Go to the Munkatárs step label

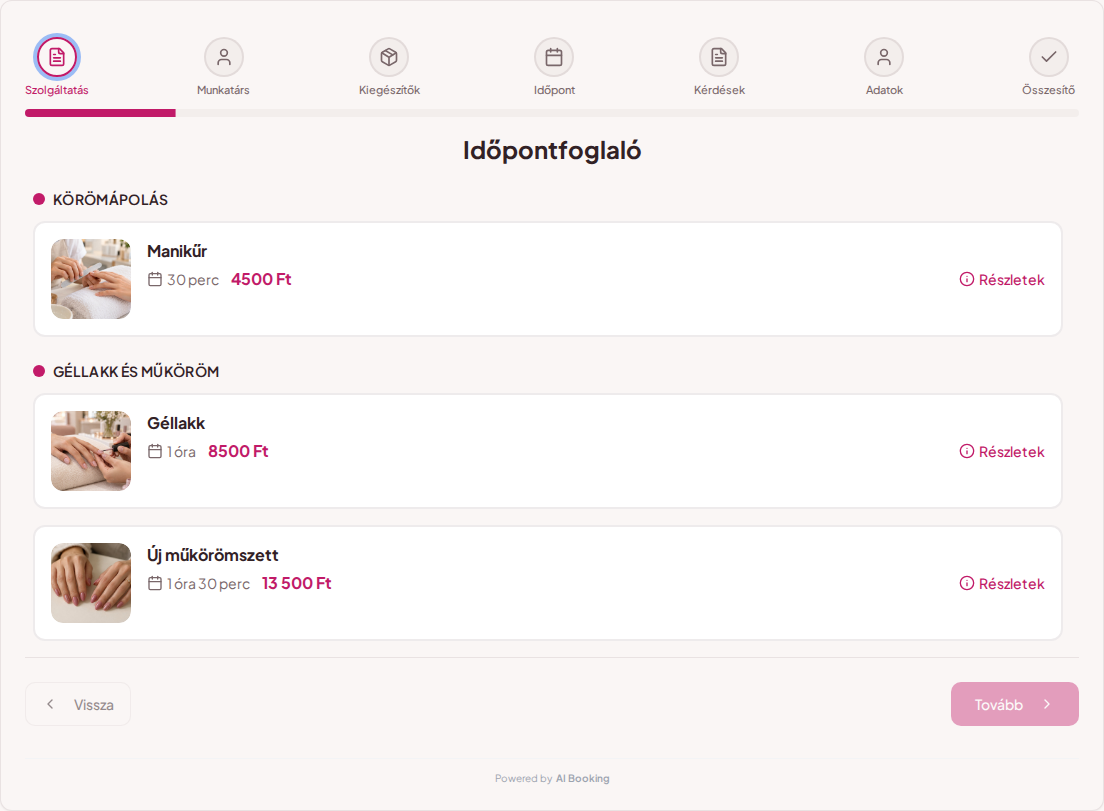pyautogui.click(x=223, y=90)
